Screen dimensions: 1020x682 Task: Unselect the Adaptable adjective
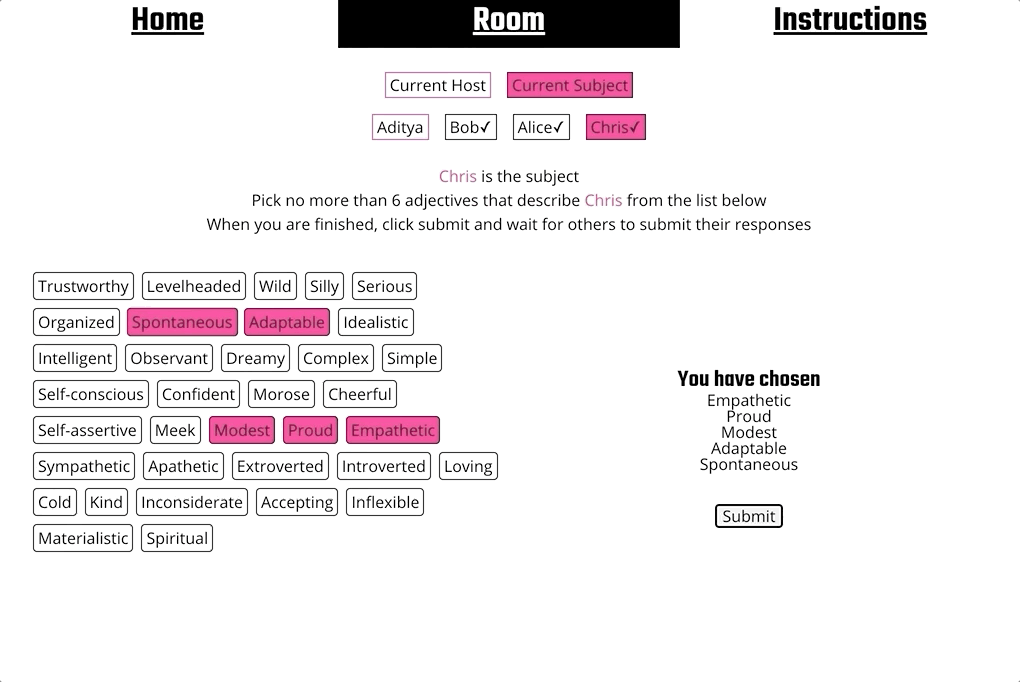[x=287, y=322]
